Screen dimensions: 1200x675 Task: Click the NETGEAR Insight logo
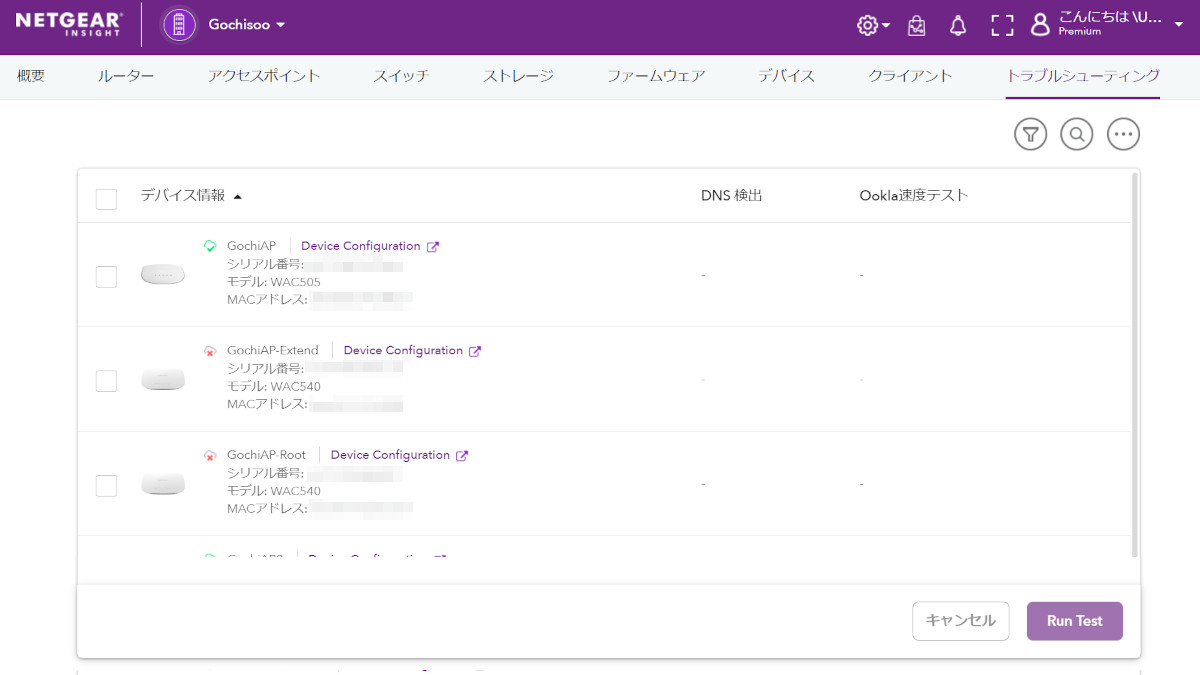(69, 24)
